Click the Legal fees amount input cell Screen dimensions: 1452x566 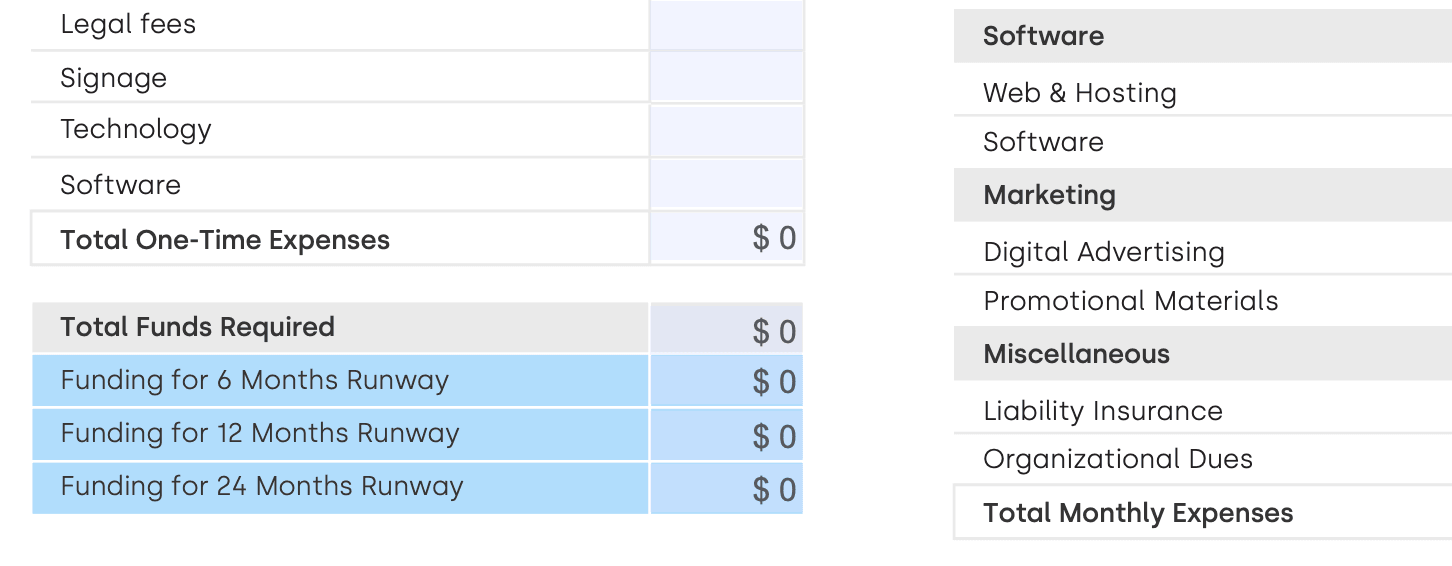pos(727,25)
